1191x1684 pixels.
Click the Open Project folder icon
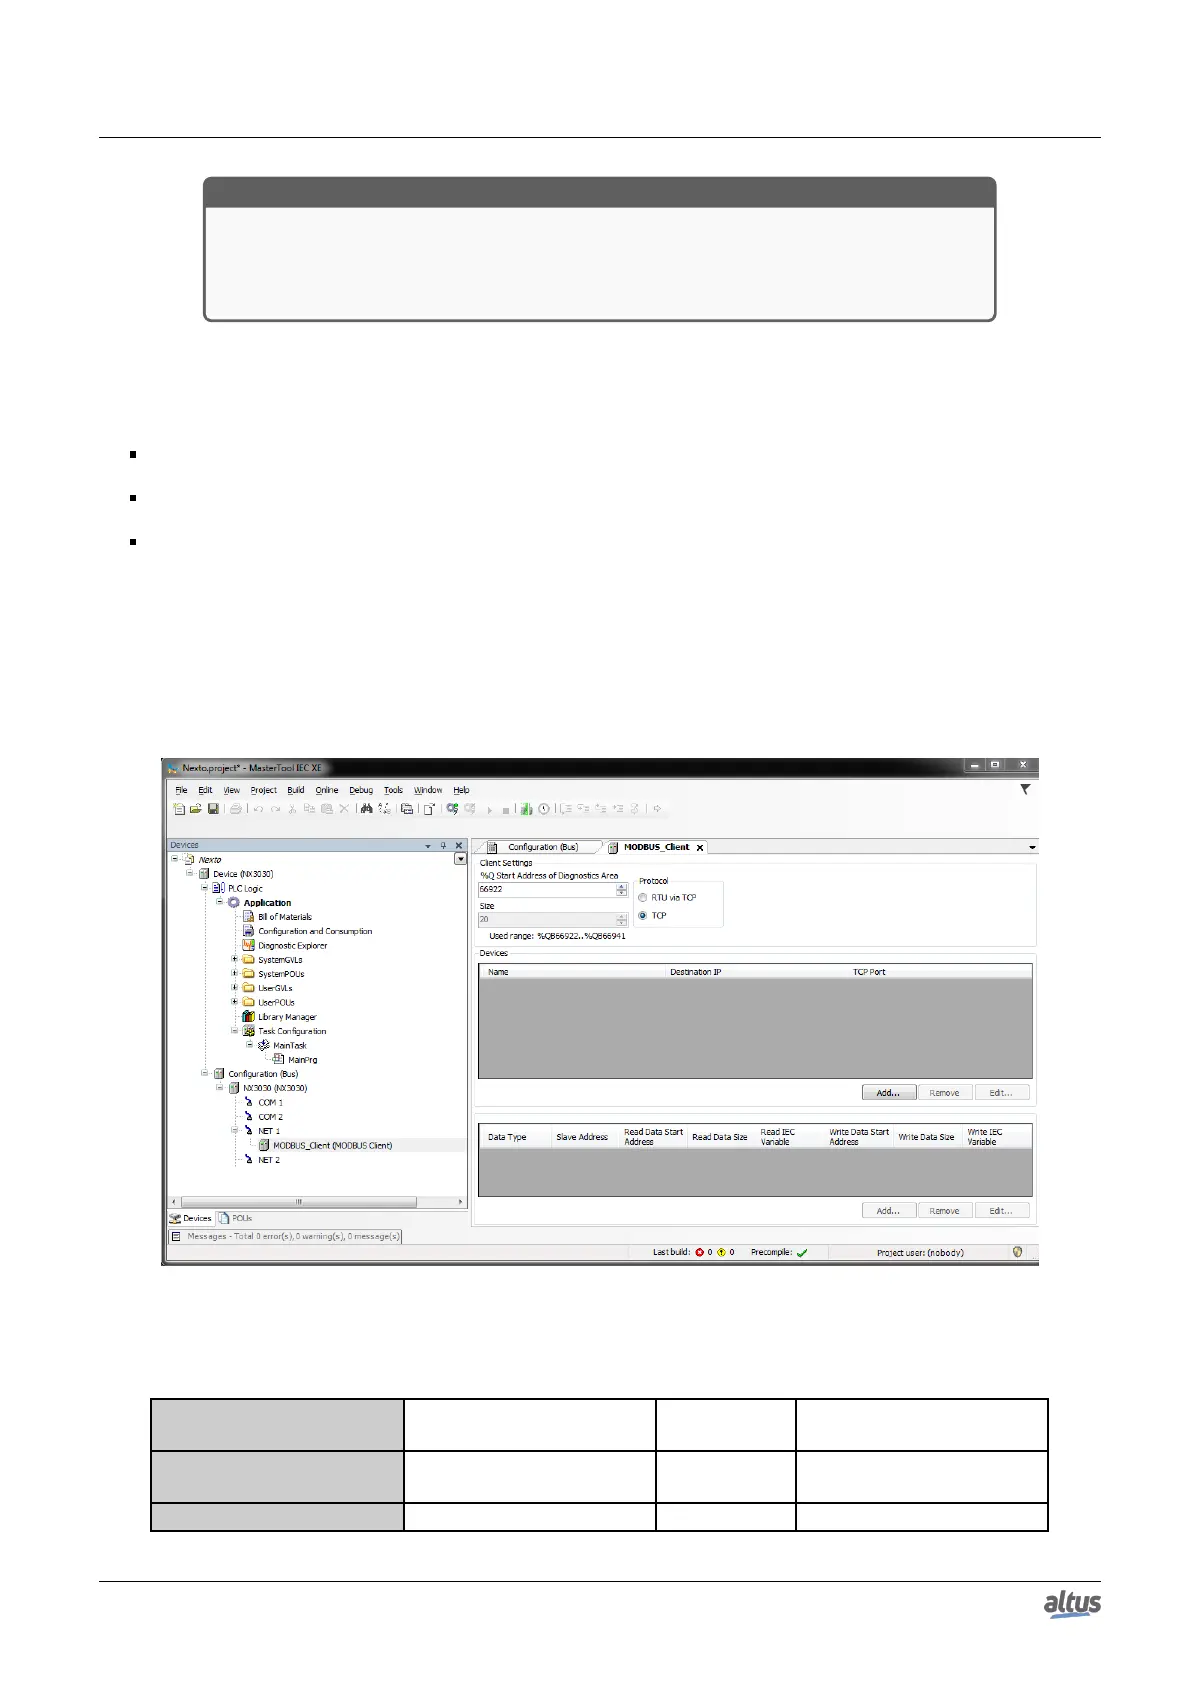pos(196,809)
